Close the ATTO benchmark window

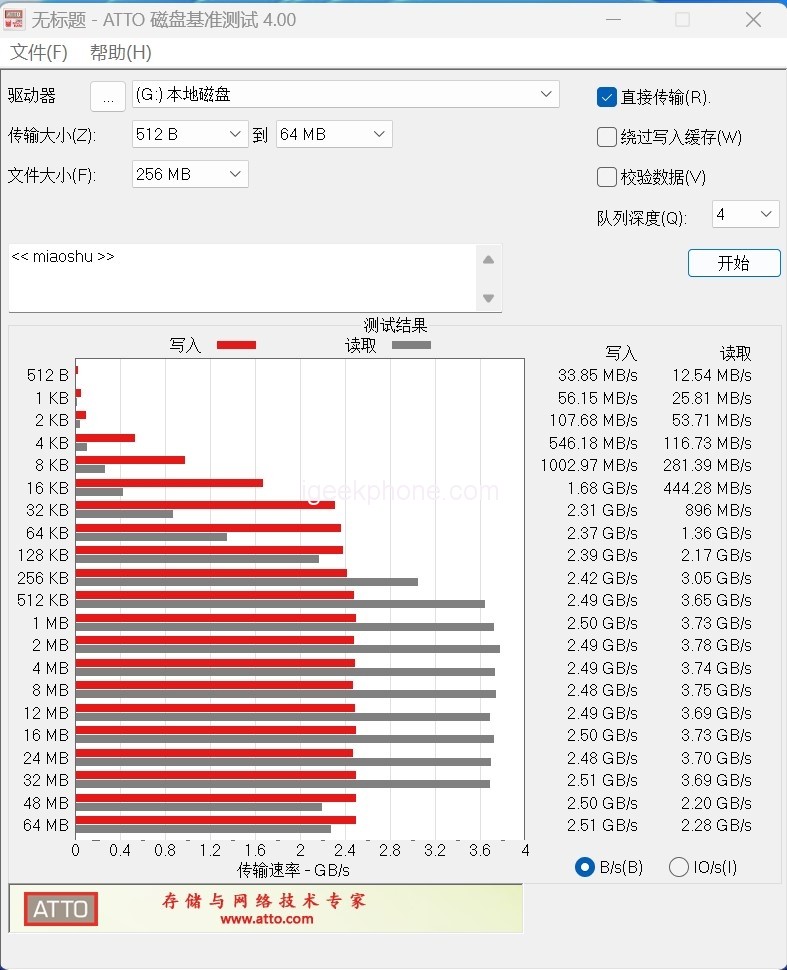point(753,19)
